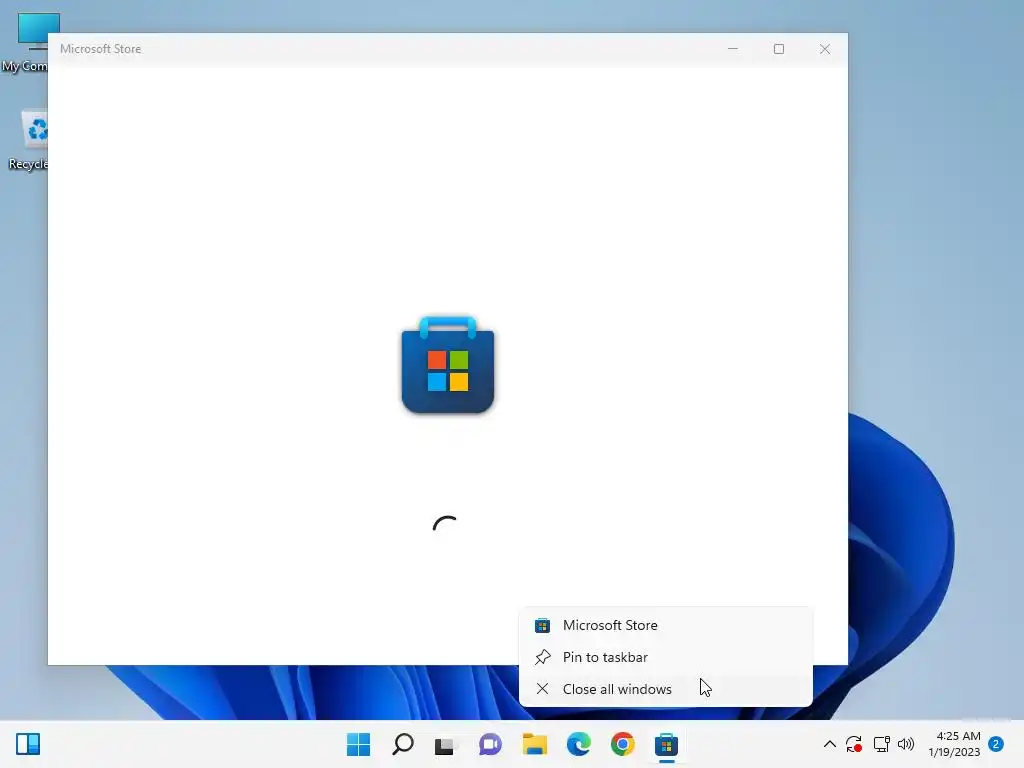Open Task View on the taskbar

click(x=445, y=744)
